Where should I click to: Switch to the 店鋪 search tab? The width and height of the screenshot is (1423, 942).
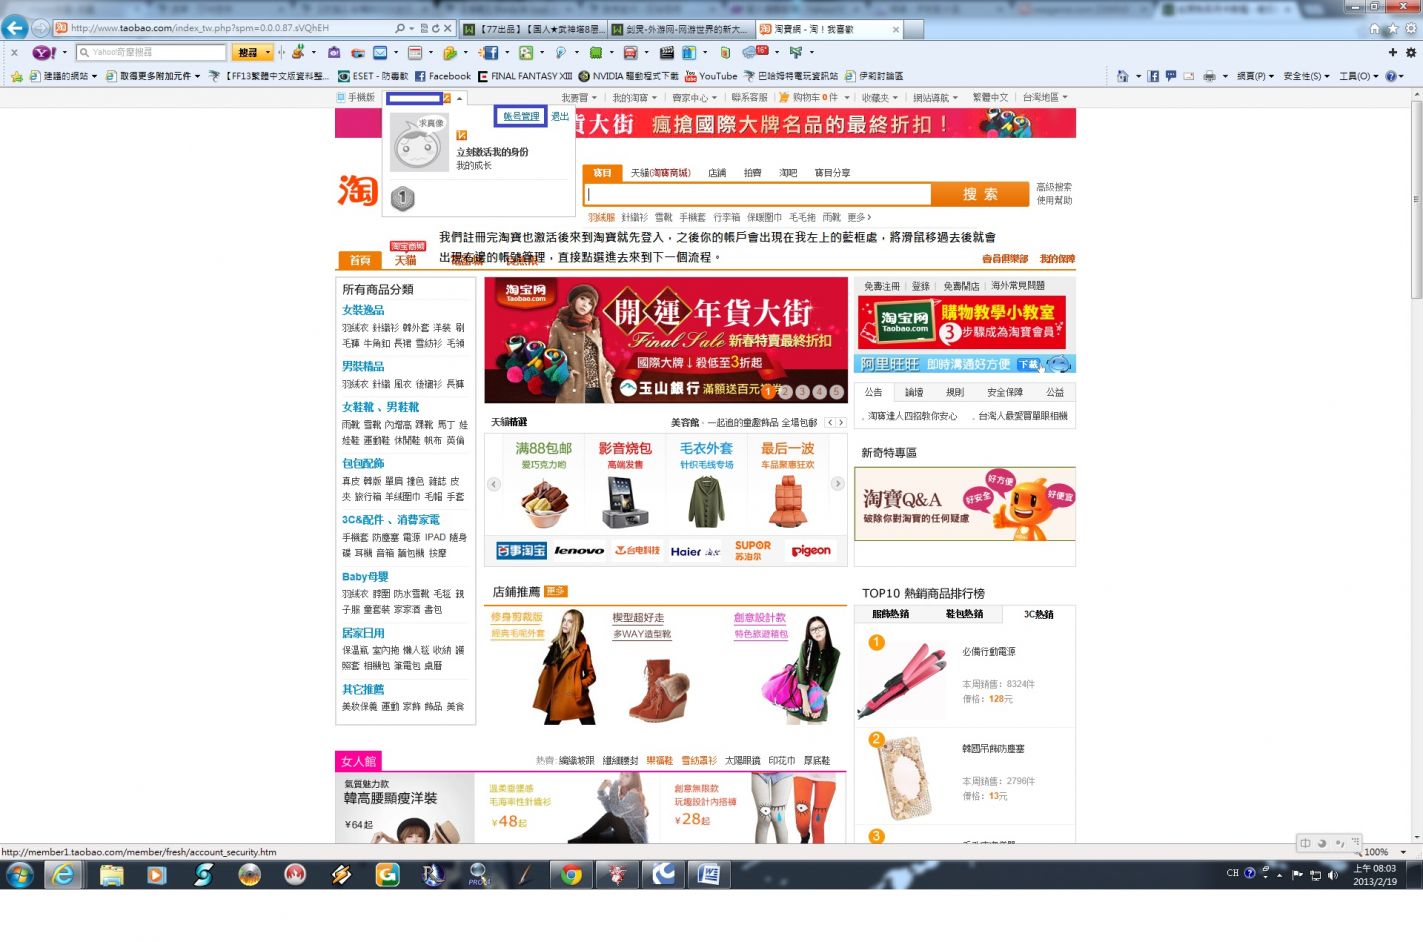tap(717, 173)
